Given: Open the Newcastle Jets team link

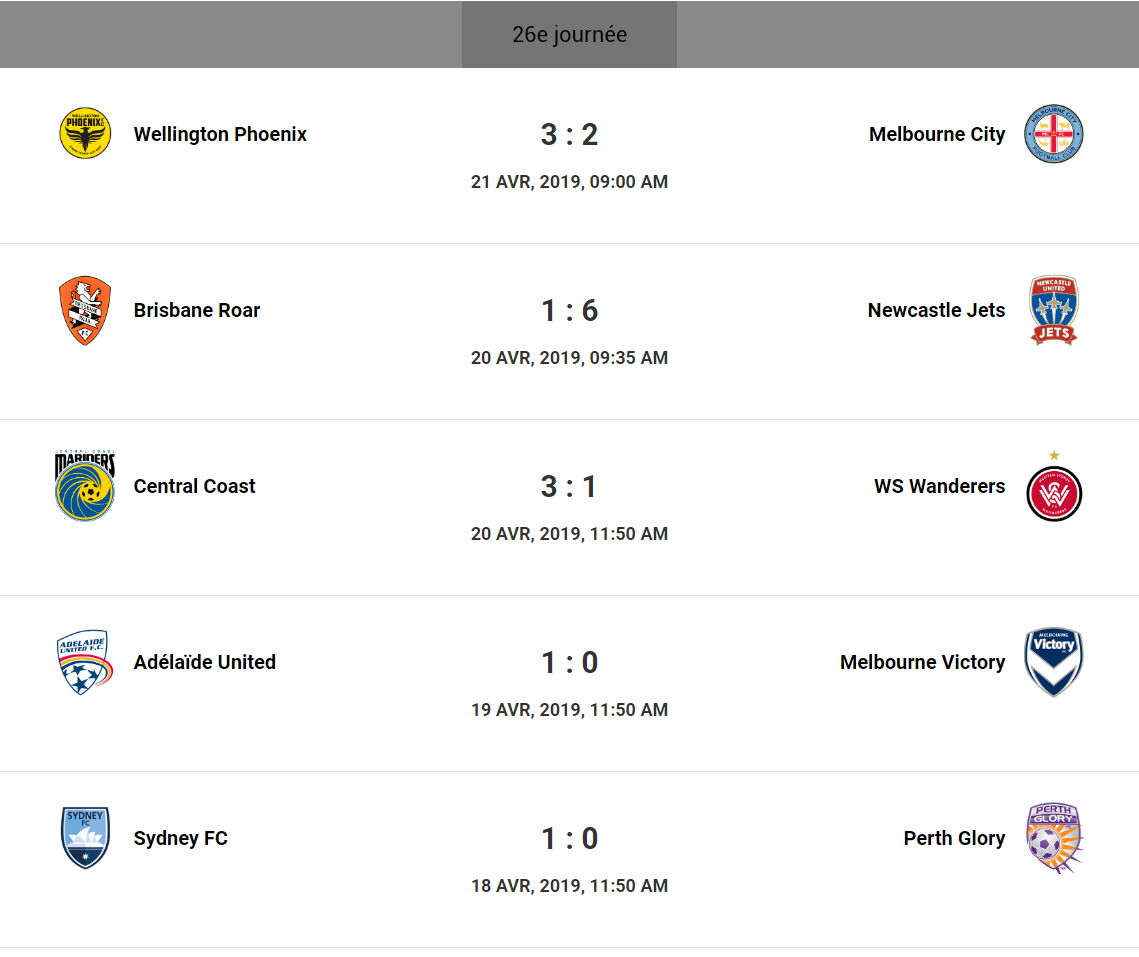Looking at the screenshot, I should coord(936,310).
